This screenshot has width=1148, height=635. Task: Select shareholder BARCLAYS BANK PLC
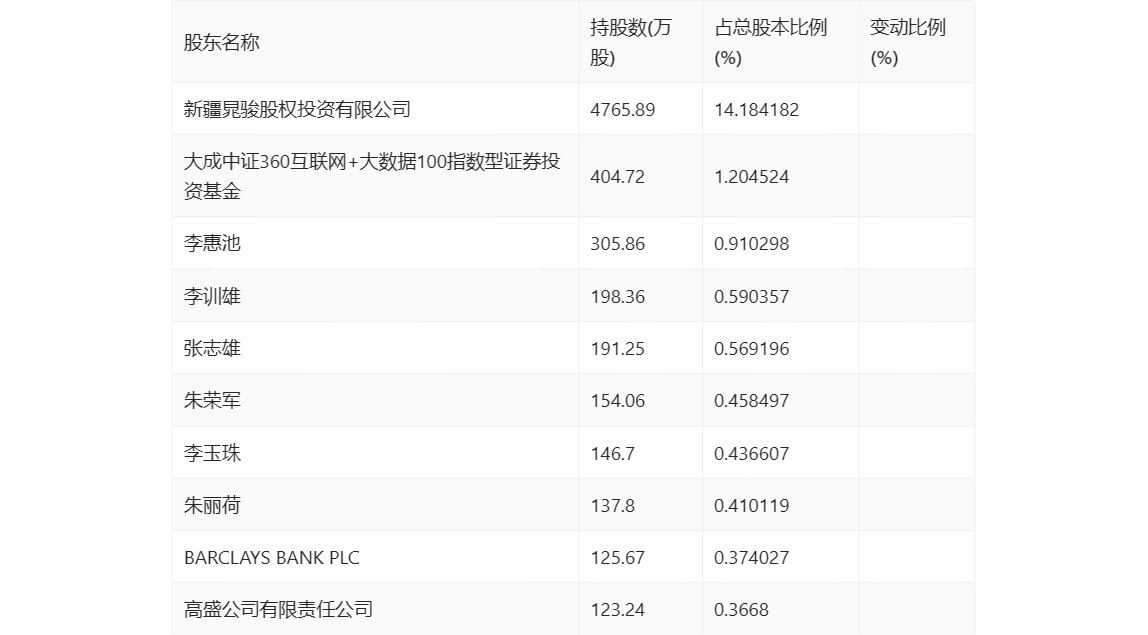click(x=272, y=558)
